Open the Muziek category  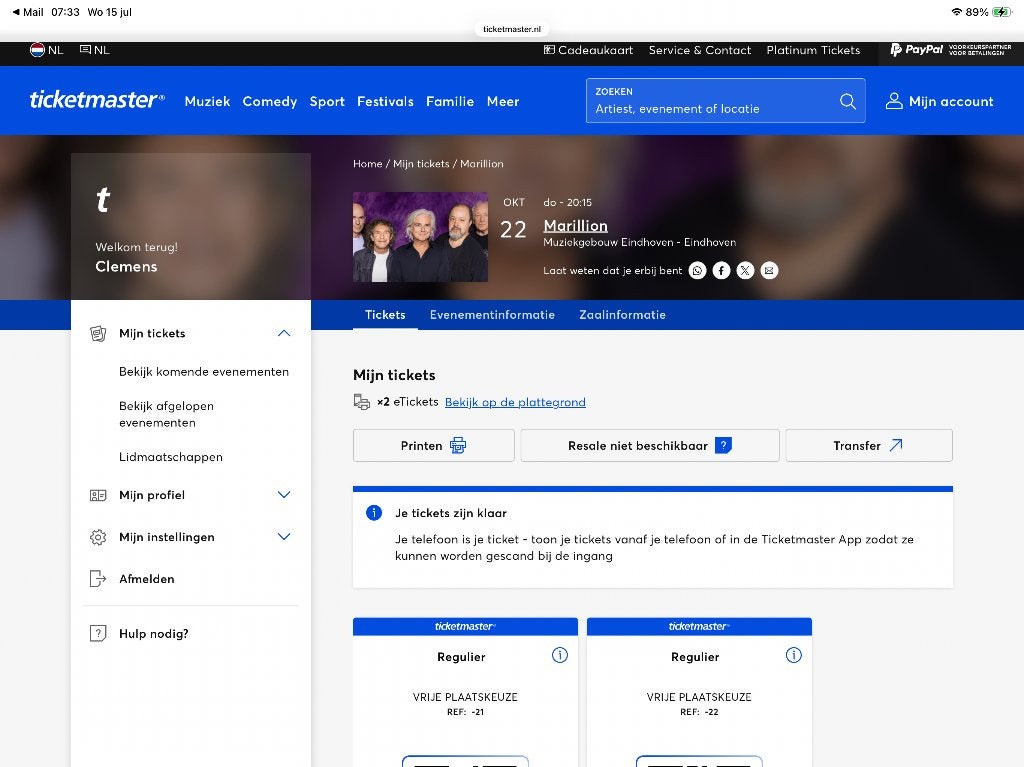[x=207, y=101]
